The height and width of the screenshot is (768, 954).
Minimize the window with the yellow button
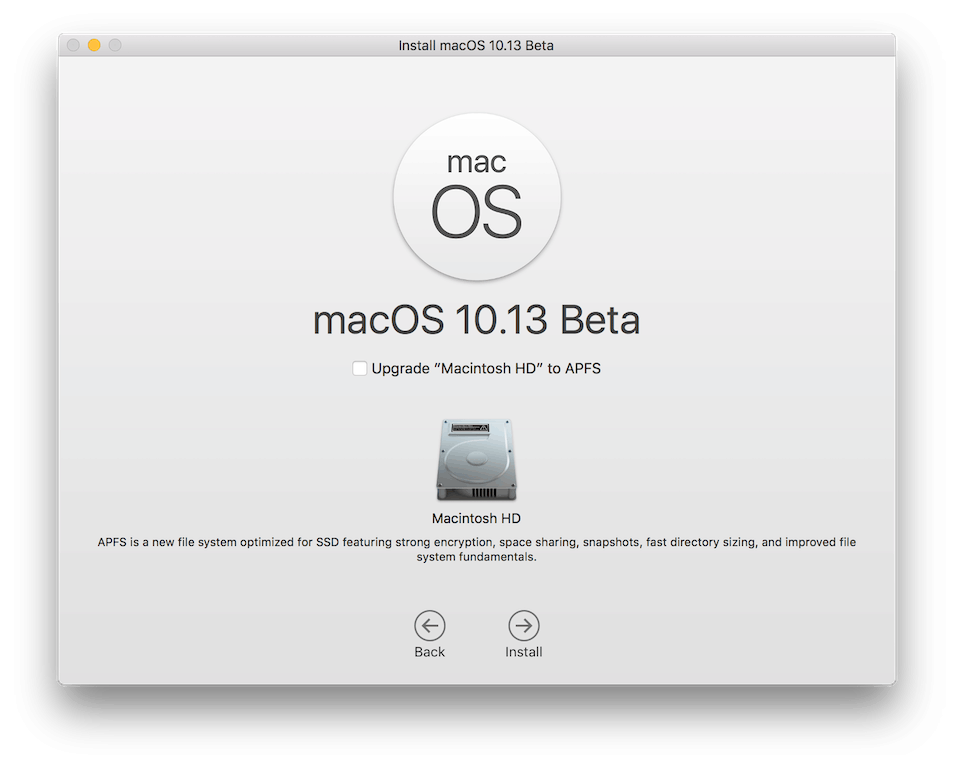click(x=94, y=45)
